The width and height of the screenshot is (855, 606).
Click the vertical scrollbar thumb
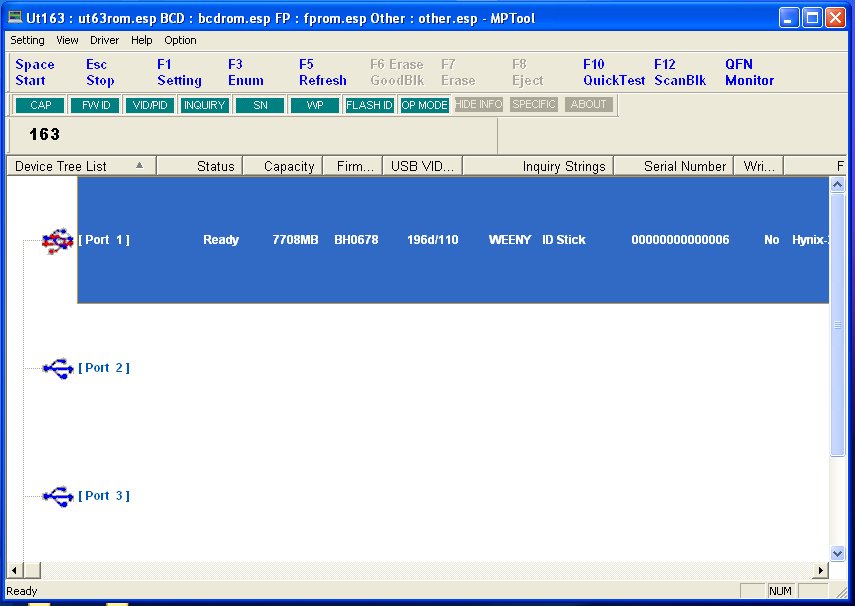(838, 325)
